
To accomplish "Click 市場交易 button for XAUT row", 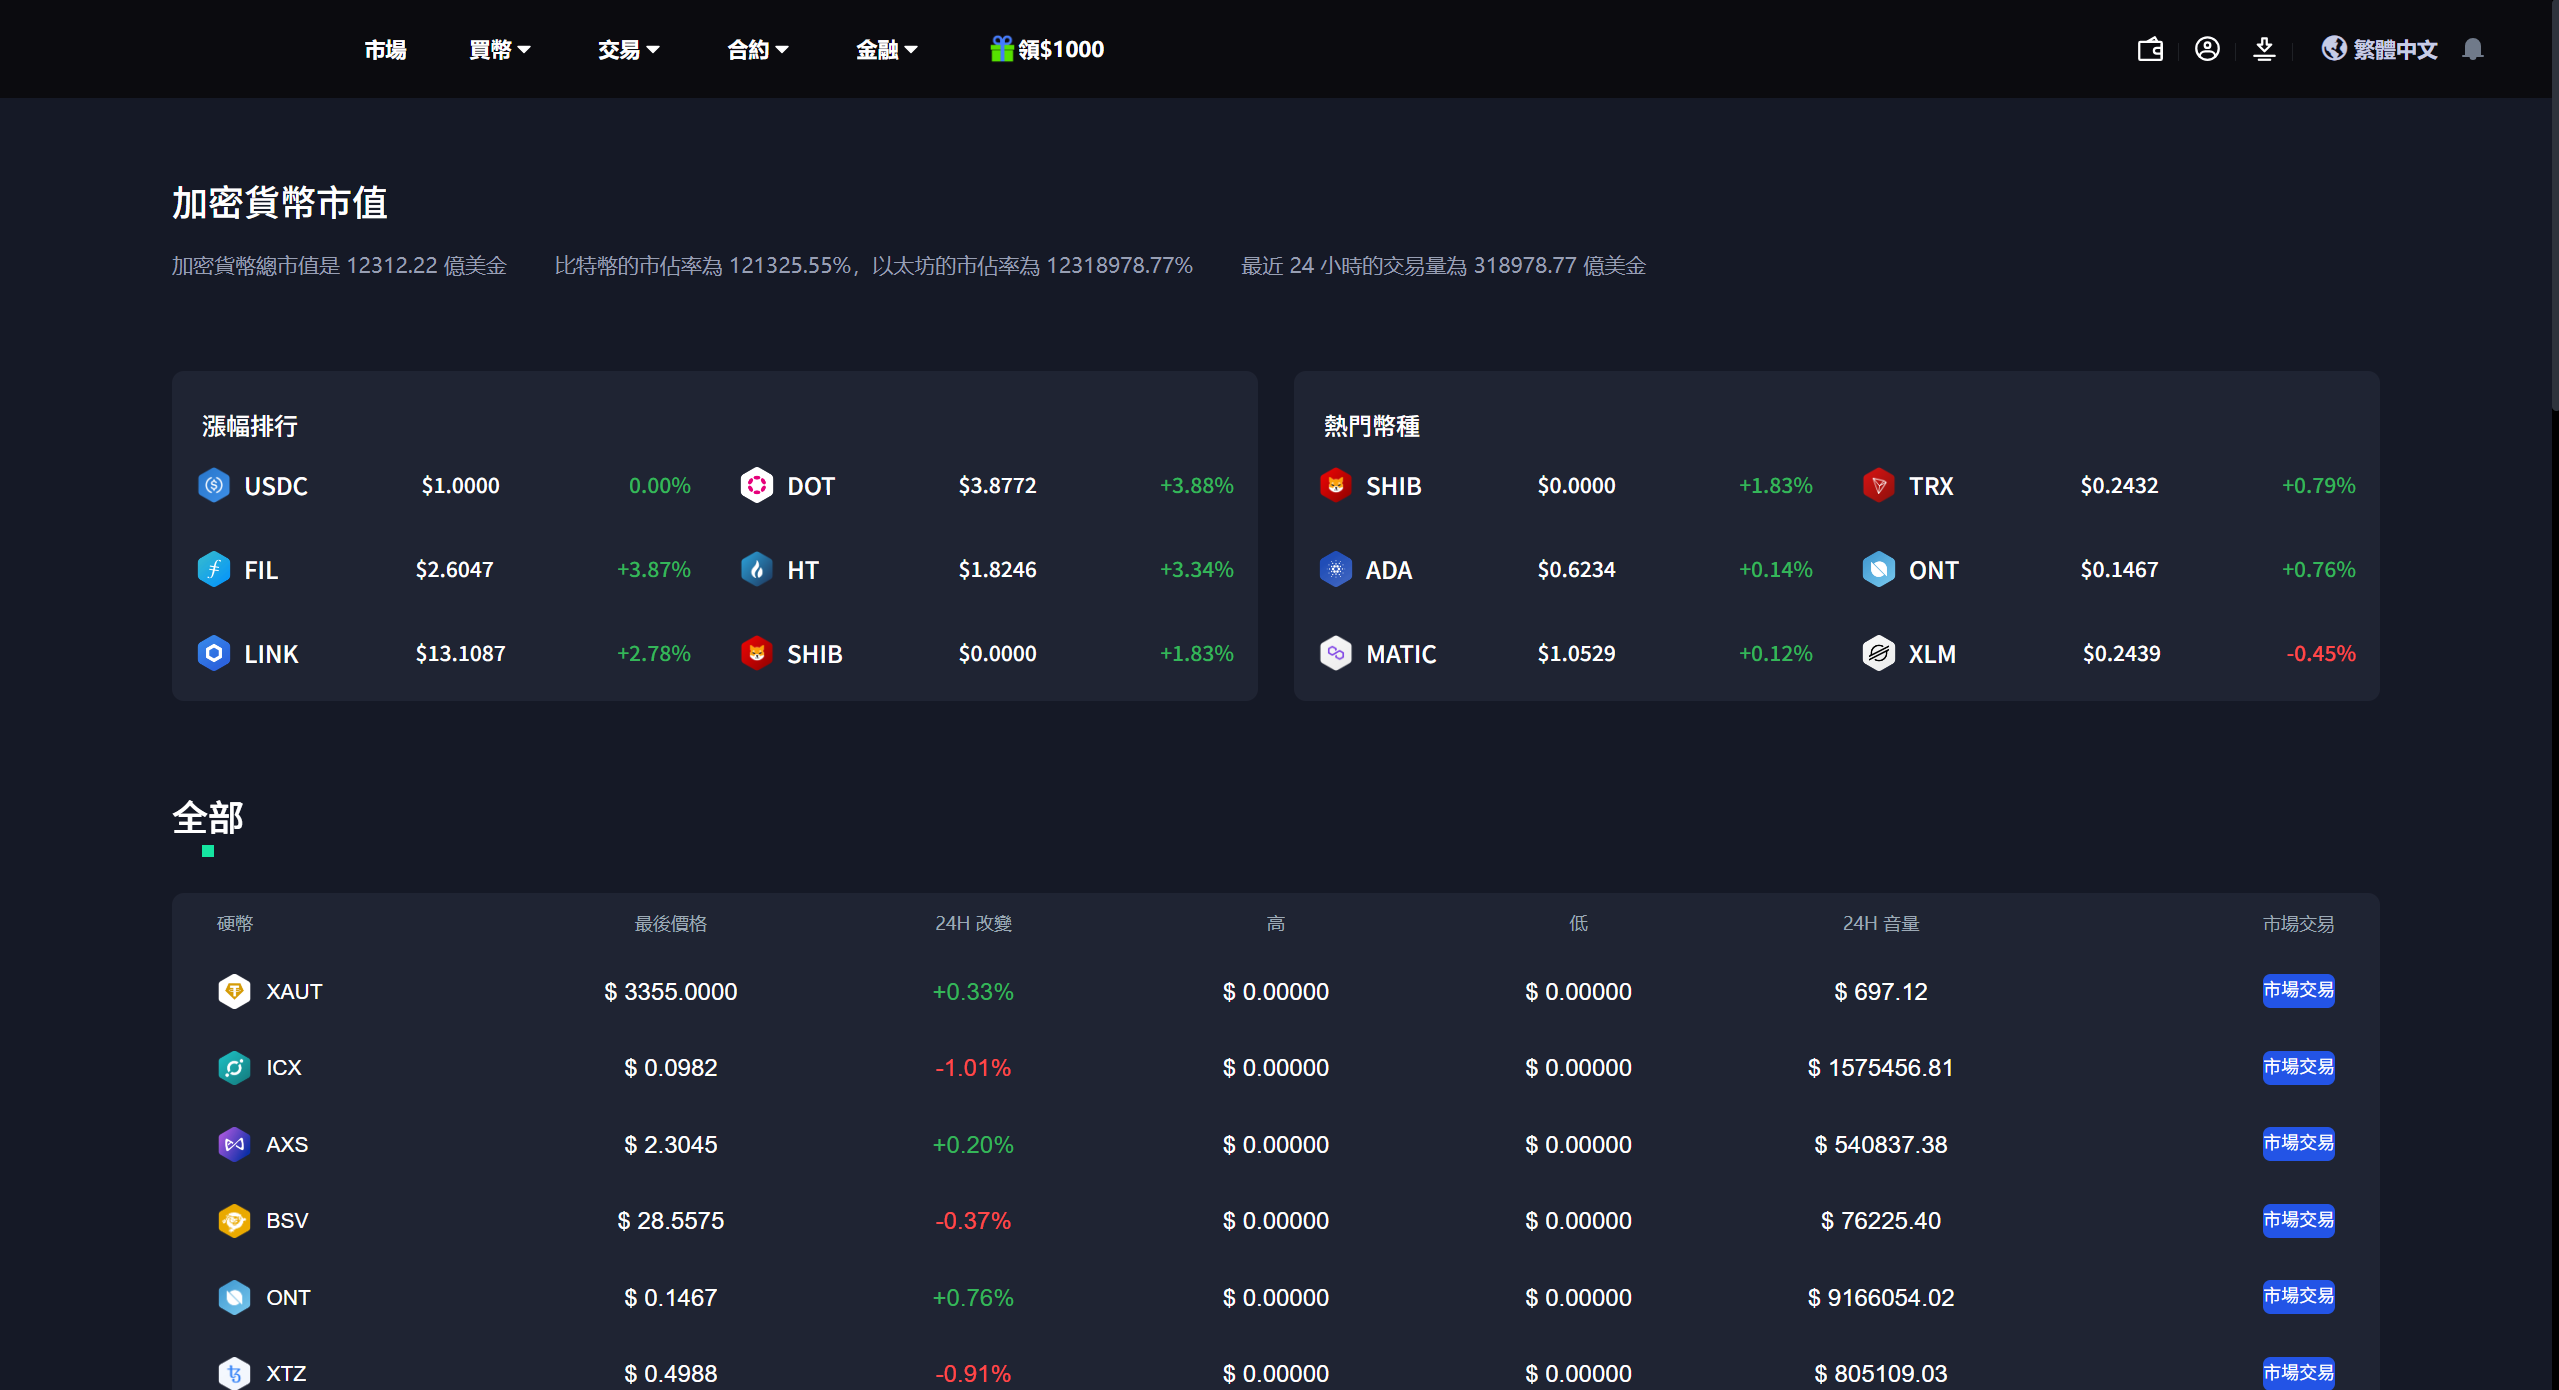I will pos(2298,990).
